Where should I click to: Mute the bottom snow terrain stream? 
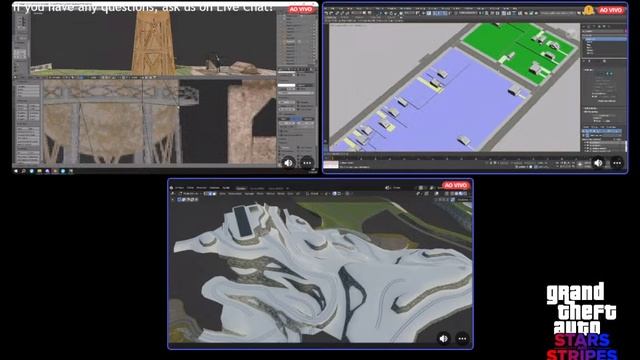[444, 338]
